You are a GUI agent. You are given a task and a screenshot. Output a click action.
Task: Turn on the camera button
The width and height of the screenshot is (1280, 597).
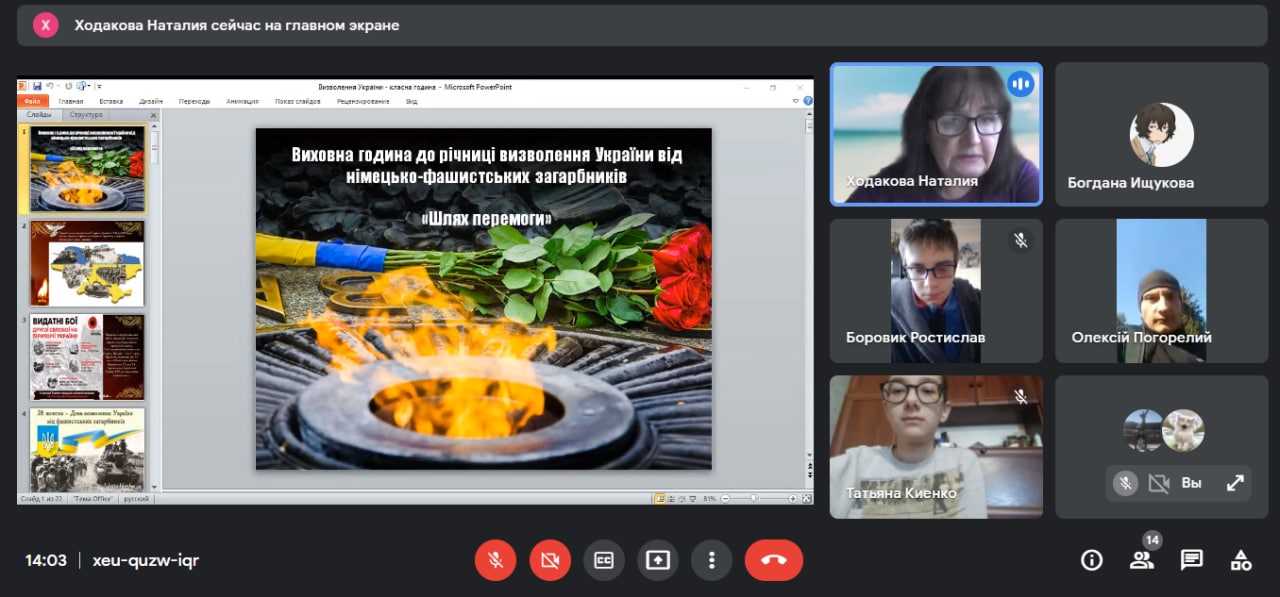549,560
